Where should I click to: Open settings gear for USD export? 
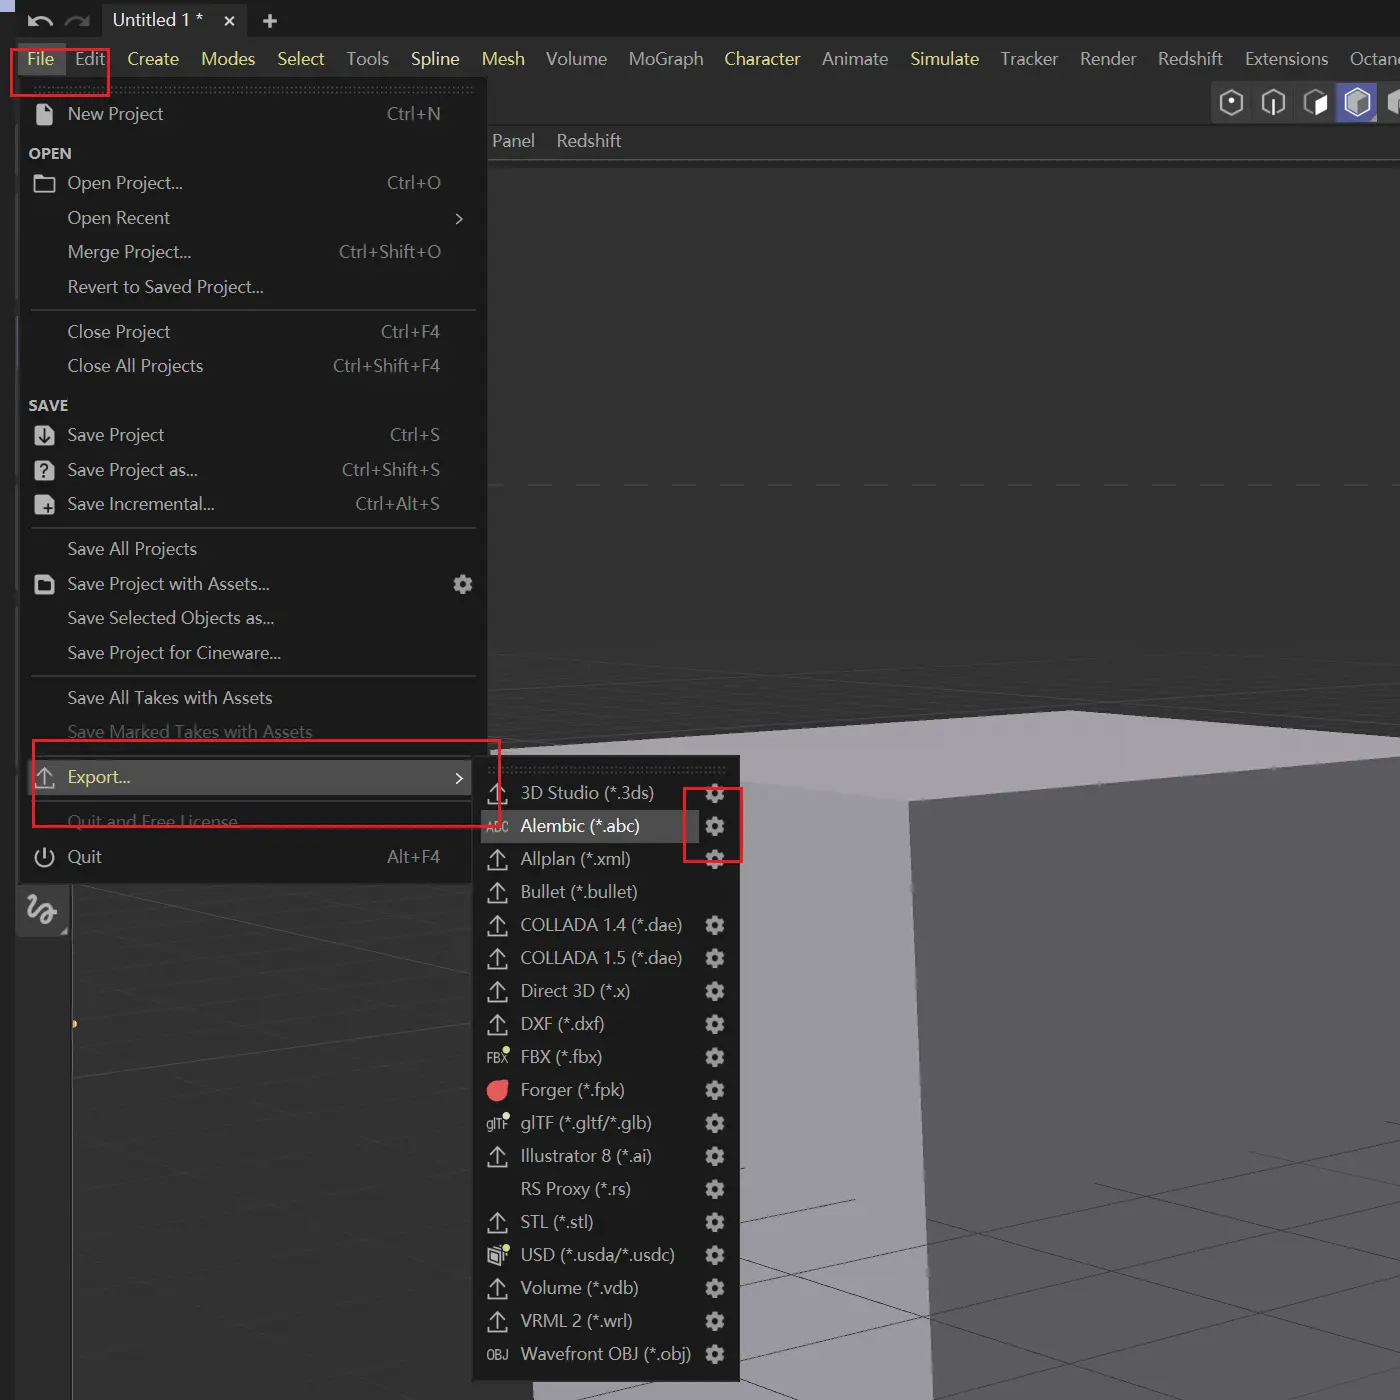point(715,1255)
